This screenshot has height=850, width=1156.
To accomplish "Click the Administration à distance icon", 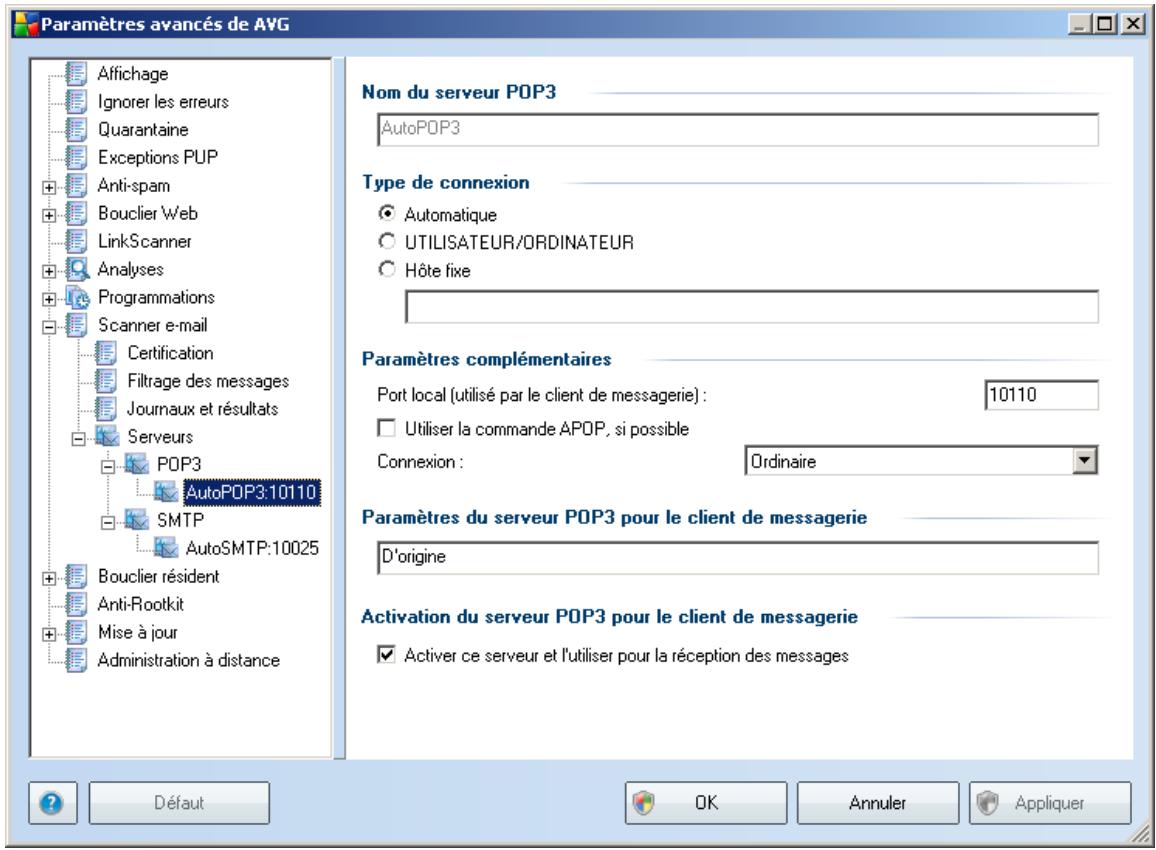I will pos(76,661).
